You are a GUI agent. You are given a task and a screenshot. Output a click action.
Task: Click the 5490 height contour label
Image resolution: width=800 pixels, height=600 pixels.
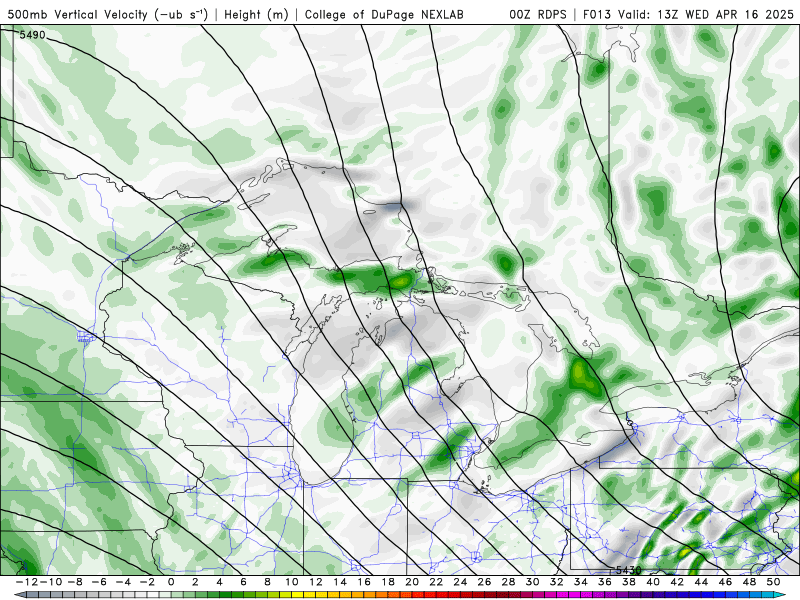[x=32, y=35]
